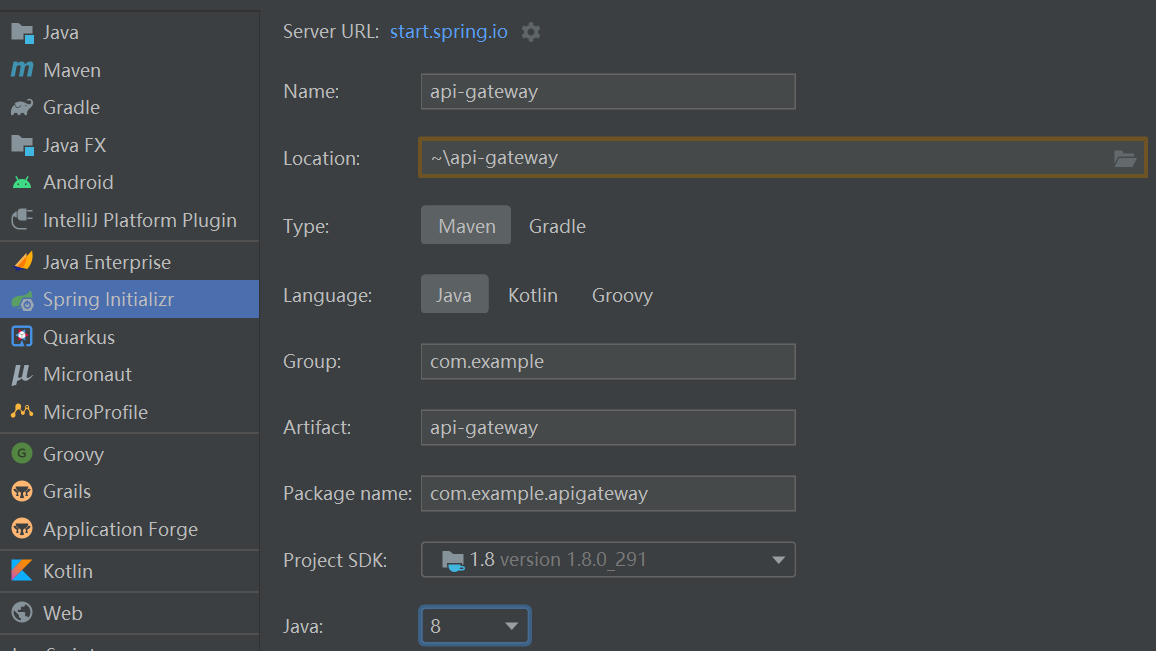
Task: Click the Spring Initializr leaf icon
Action: tap(22, 300)
